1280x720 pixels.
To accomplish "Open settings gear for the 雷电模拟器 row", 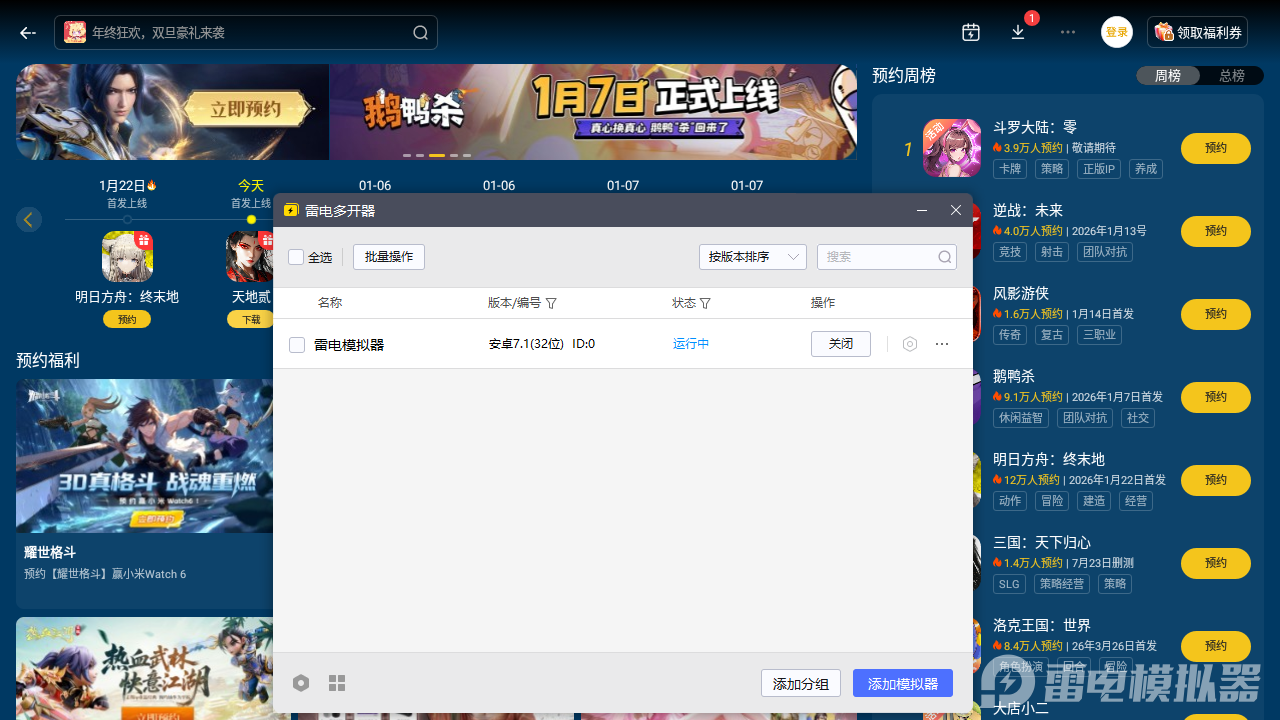I will pos(909,343).
